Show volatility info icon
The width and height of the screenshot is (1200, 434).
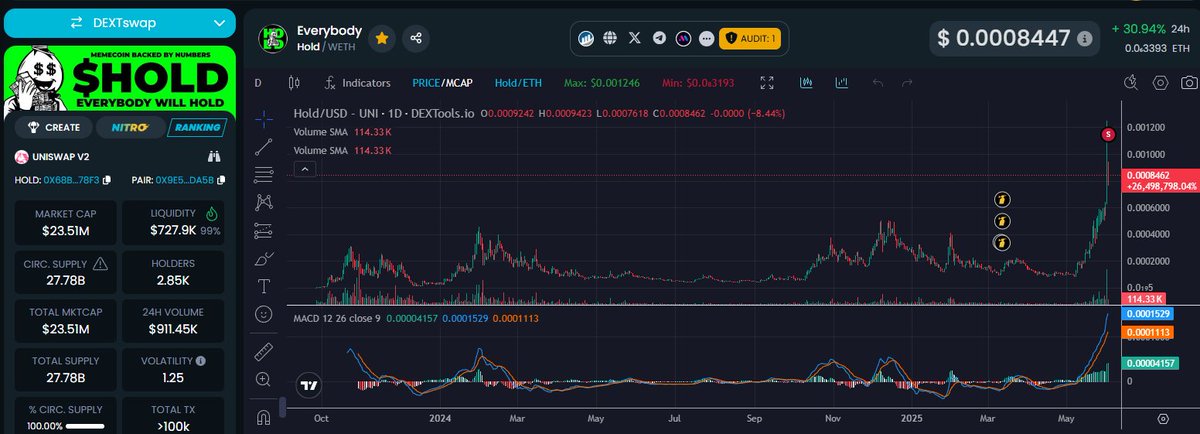pos(202,360)
